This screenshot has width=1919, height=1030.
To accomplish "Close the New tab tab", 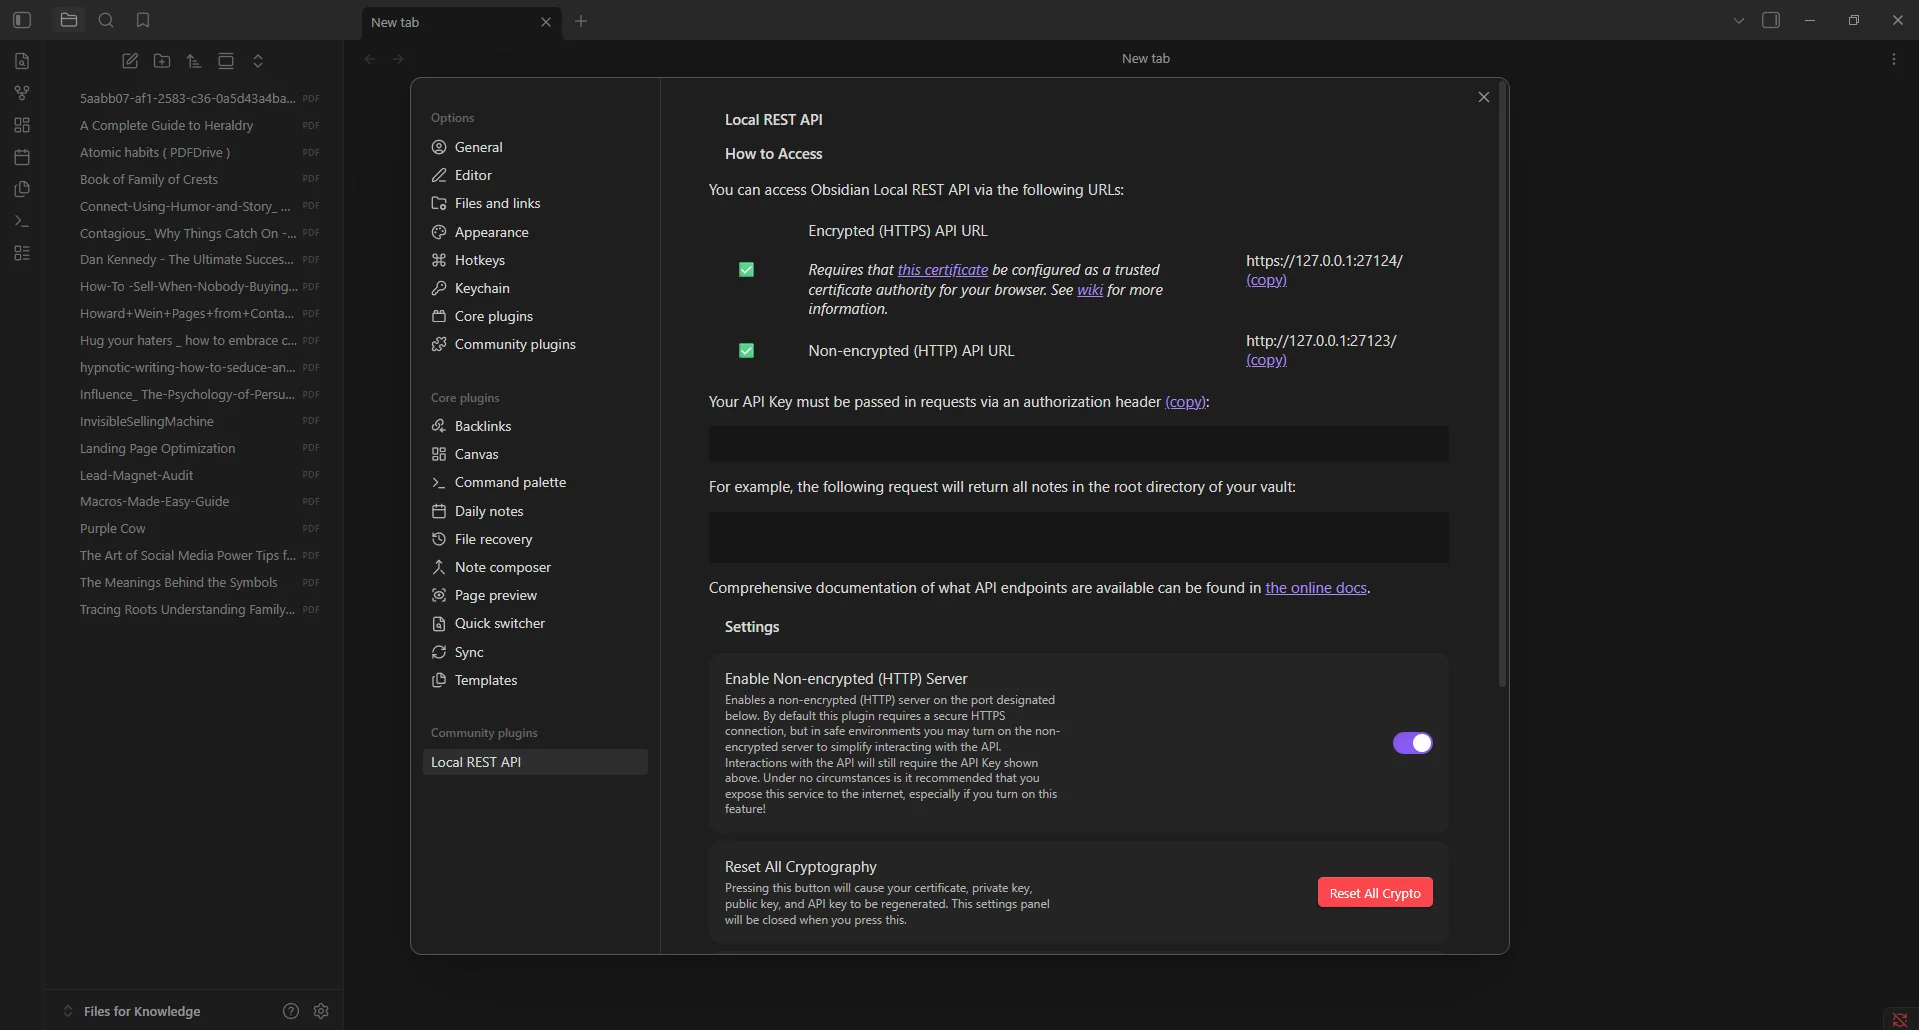I will click(546, 22).
